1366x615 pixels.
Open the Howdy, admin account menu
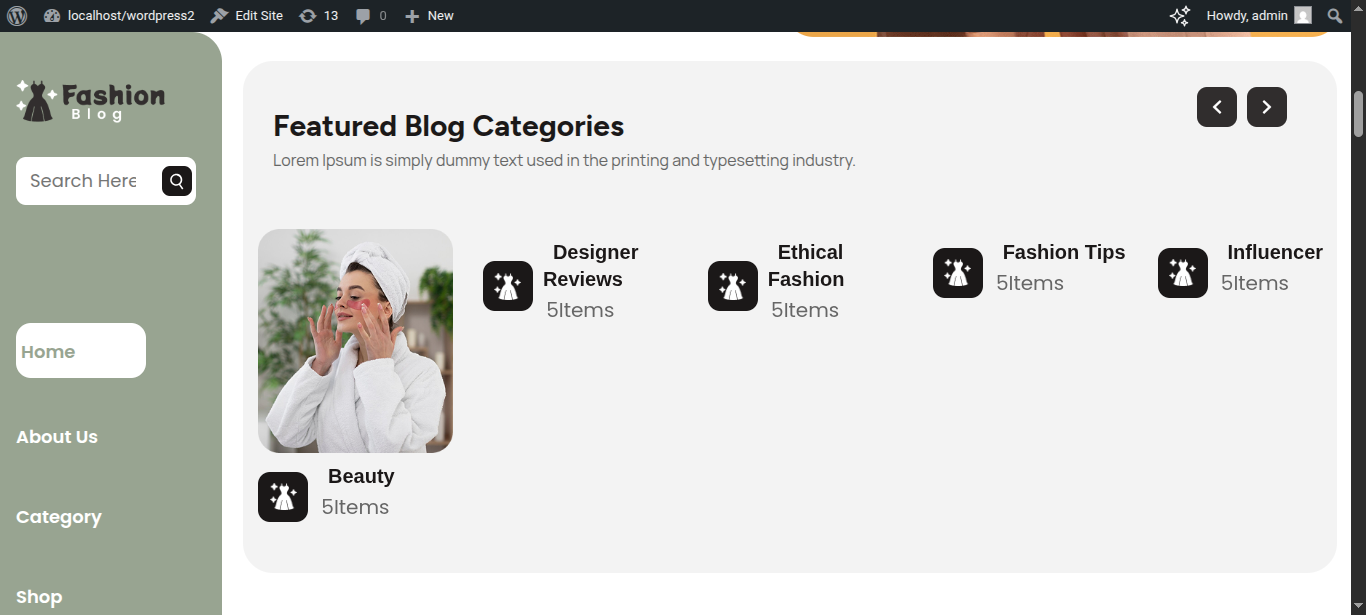[x=1257, y=16]
